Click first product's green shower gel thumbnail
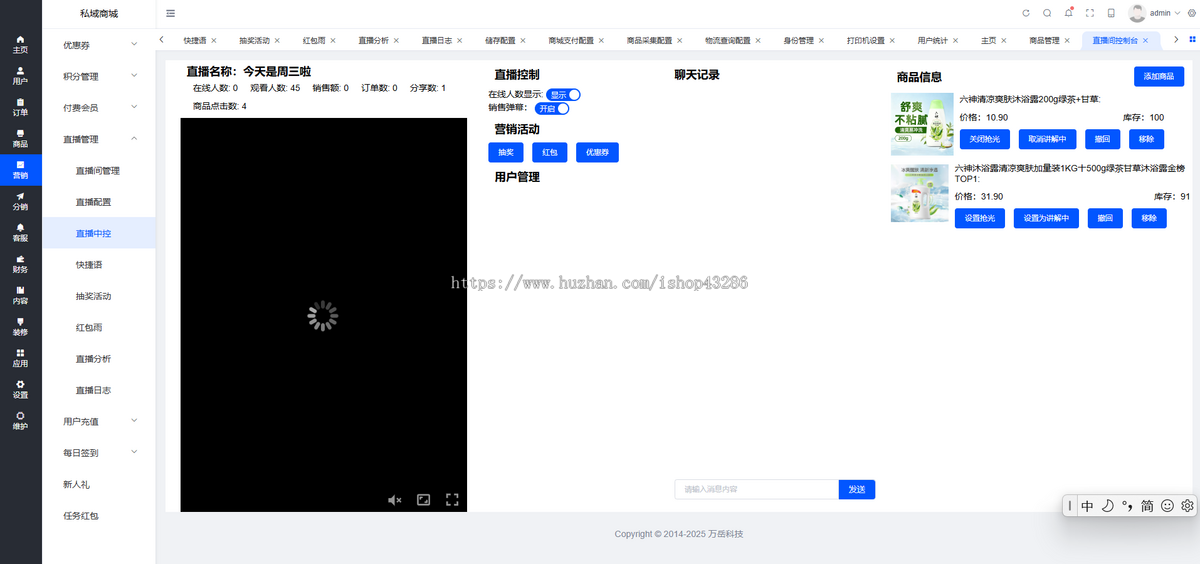This screenshot has width=1200, height=564. point(922,124)
